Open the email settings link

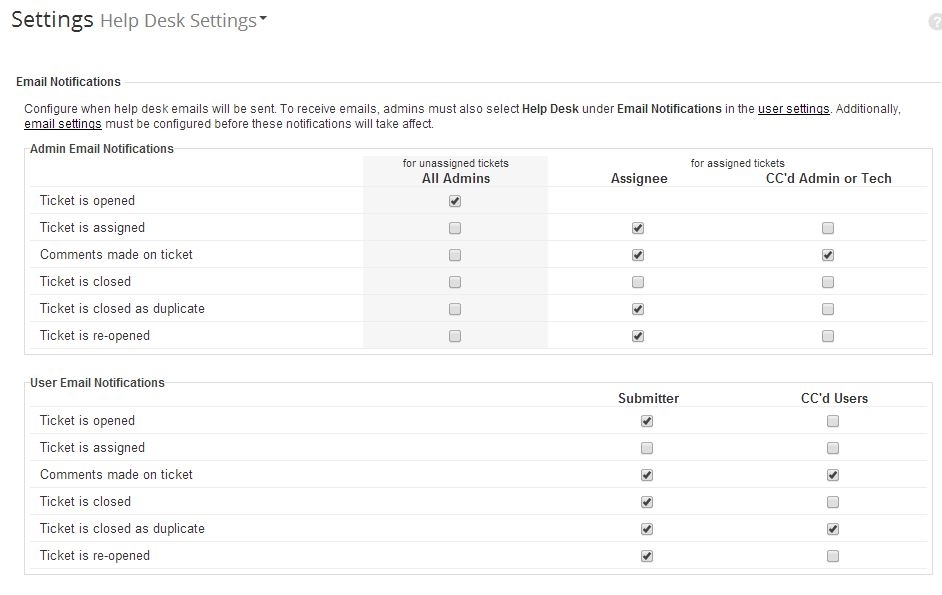coord(62,124)
